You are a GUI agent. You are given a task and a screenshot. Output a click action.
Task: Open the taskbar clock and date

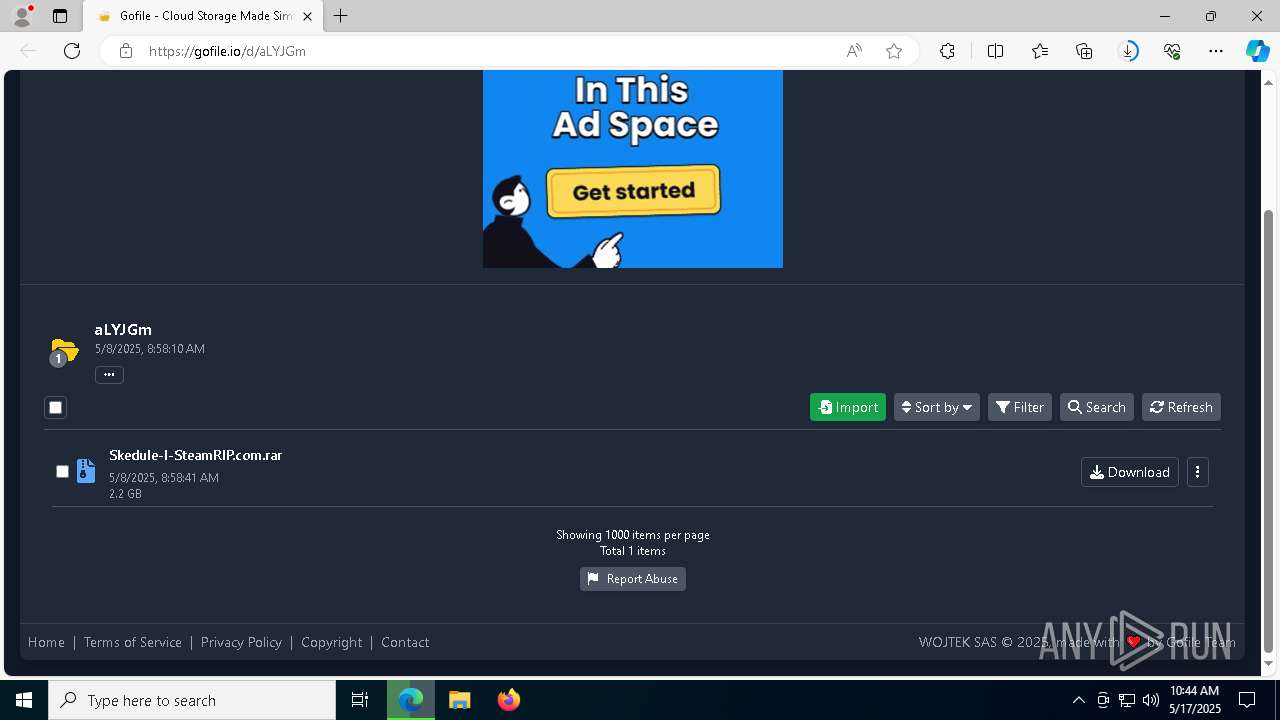click(1195, 700)
